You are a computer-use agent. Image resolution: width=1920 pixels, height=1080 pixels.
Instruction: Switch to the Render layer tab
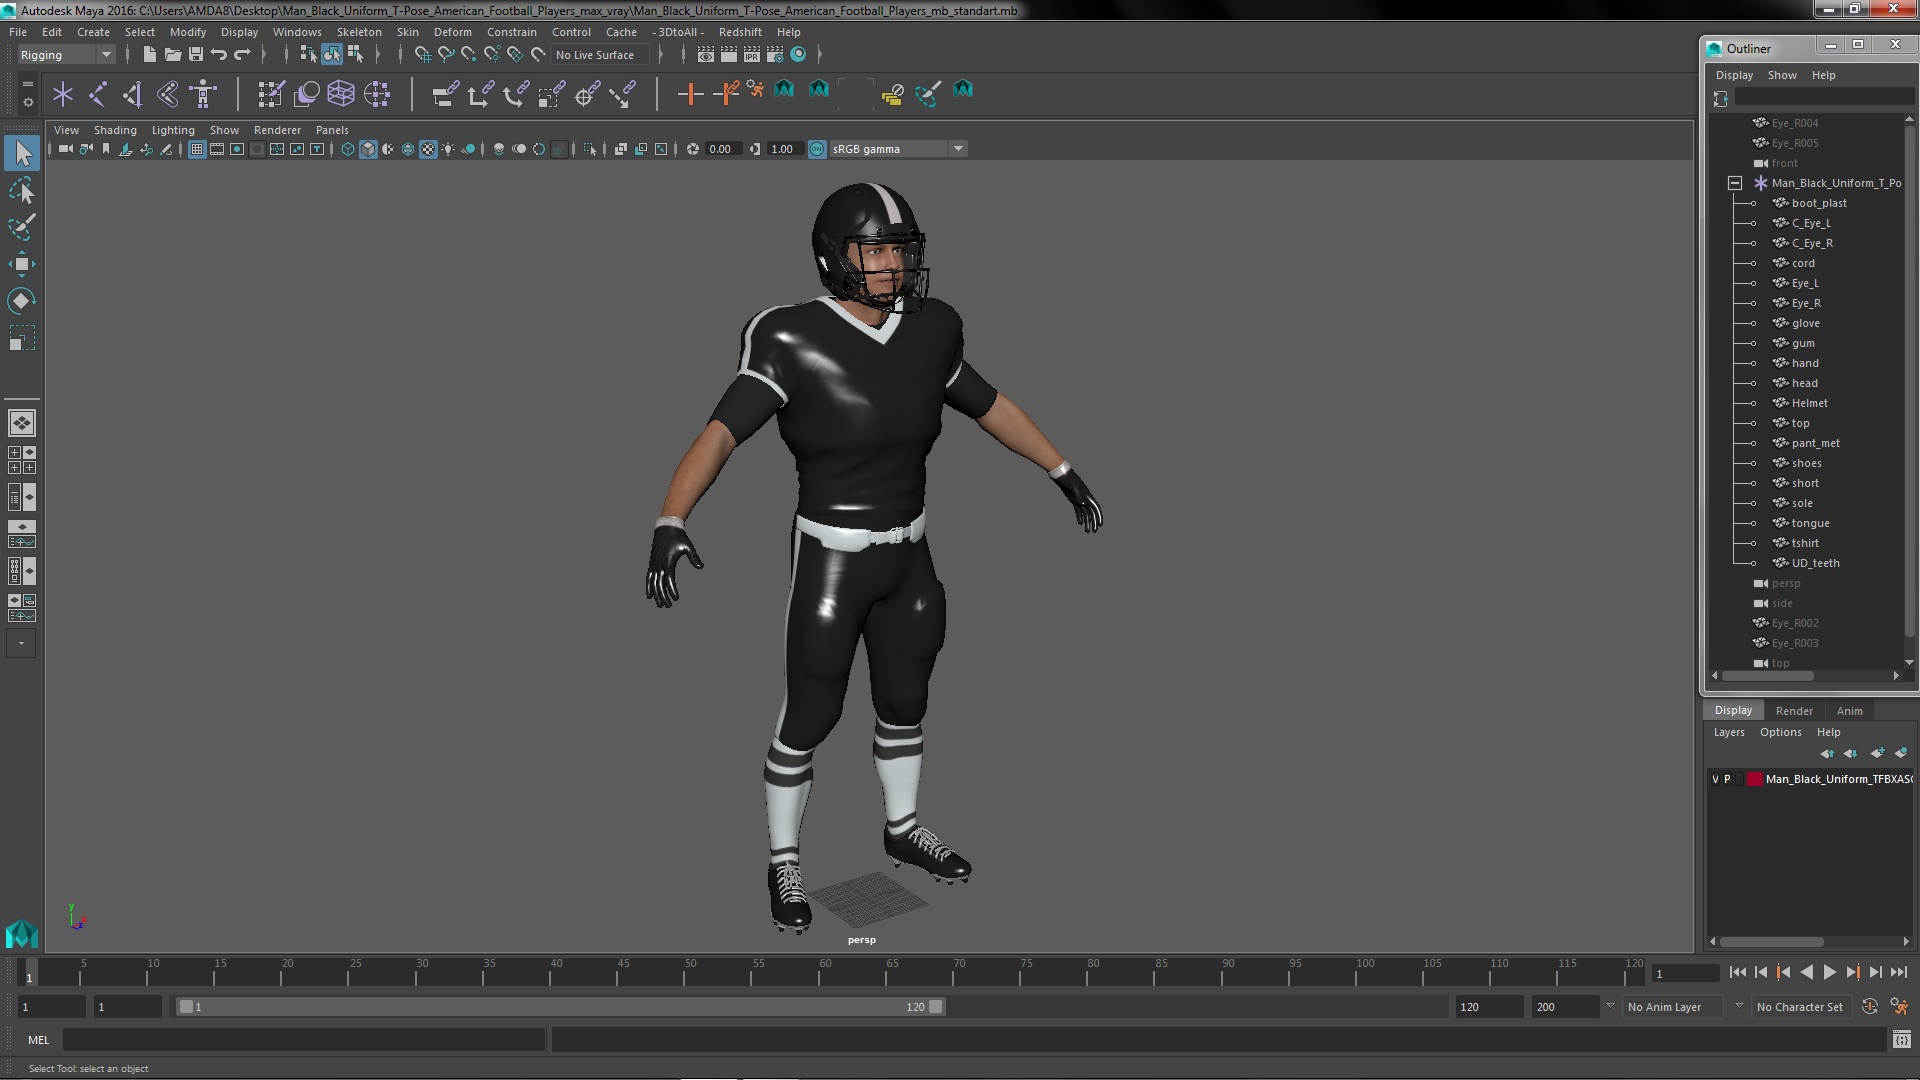[1794, 711]
